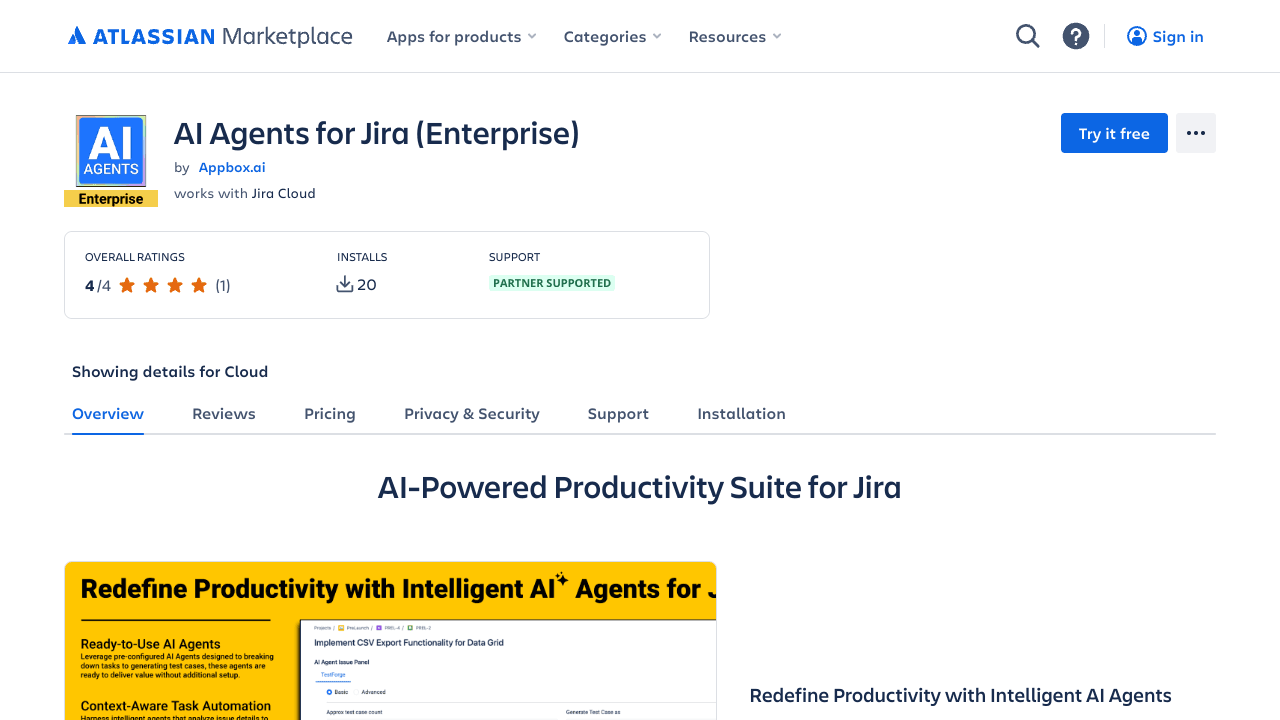Screen dimensions: 1280x720
Task: Open the more actions ellipsis button
Action: click(1196, 133)
